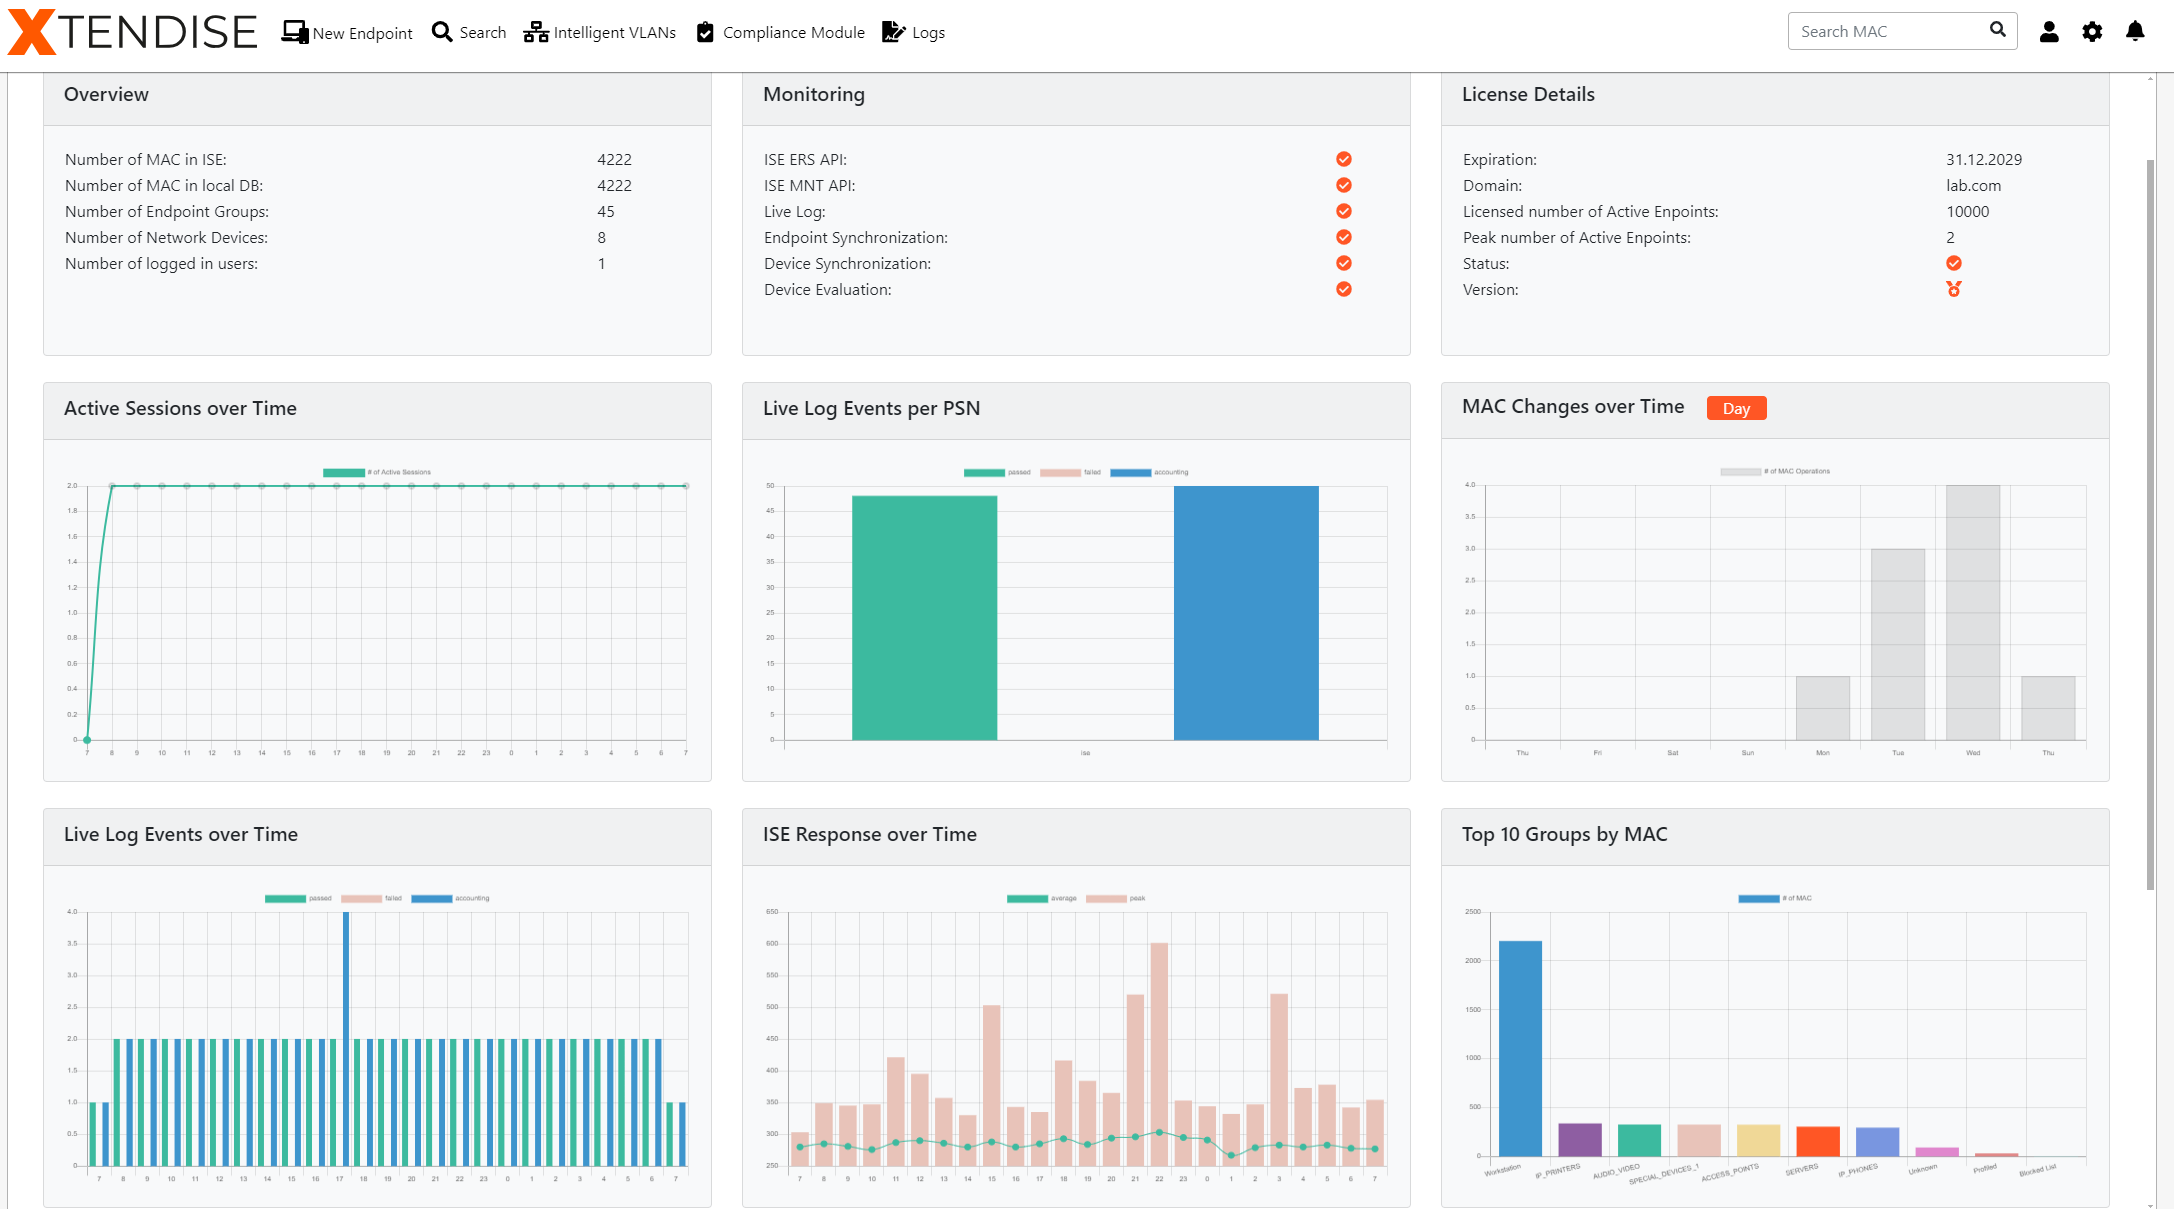
Task: Toggle the peak legend in ISE Response chart
Action: pos(1106,898)
